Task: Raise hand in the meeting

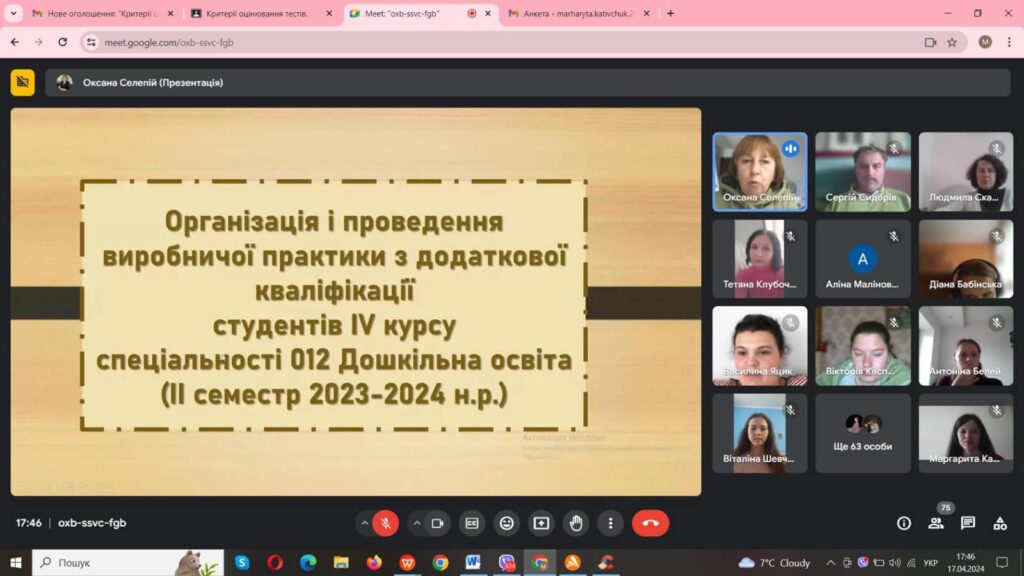Action: [x=575, y=523]
